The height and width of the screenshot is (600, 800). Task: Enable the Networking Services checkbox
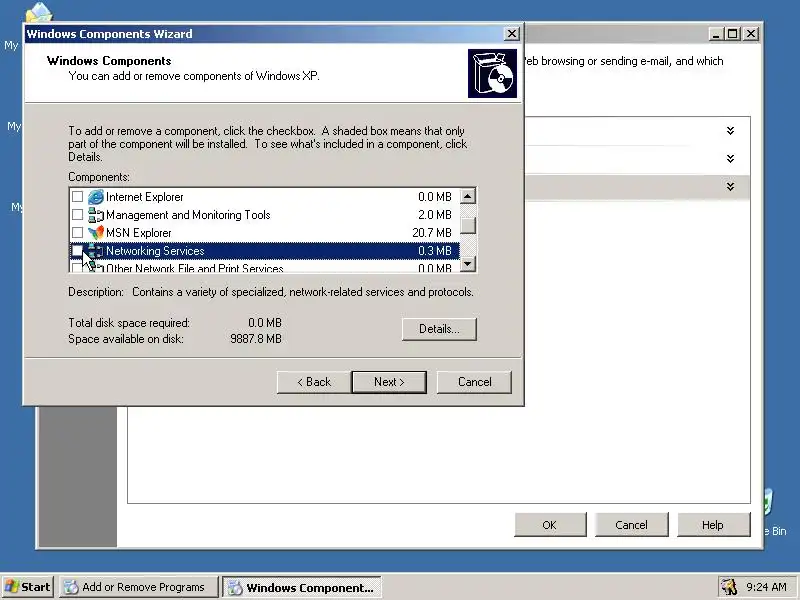[x=77, y=251]
